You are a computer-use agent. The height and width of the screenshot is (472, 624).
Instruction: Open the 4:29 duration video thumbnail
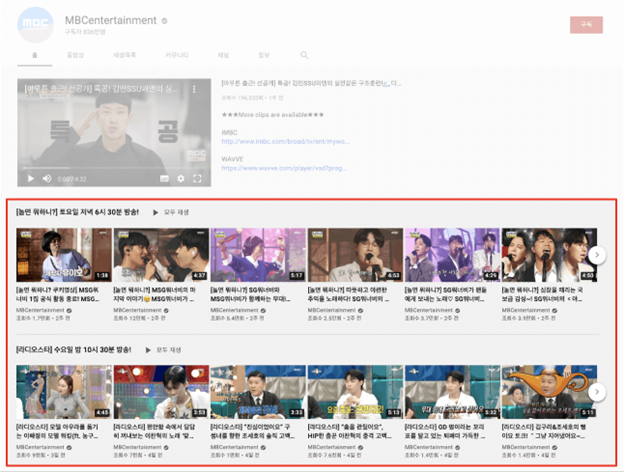point(452,255)
